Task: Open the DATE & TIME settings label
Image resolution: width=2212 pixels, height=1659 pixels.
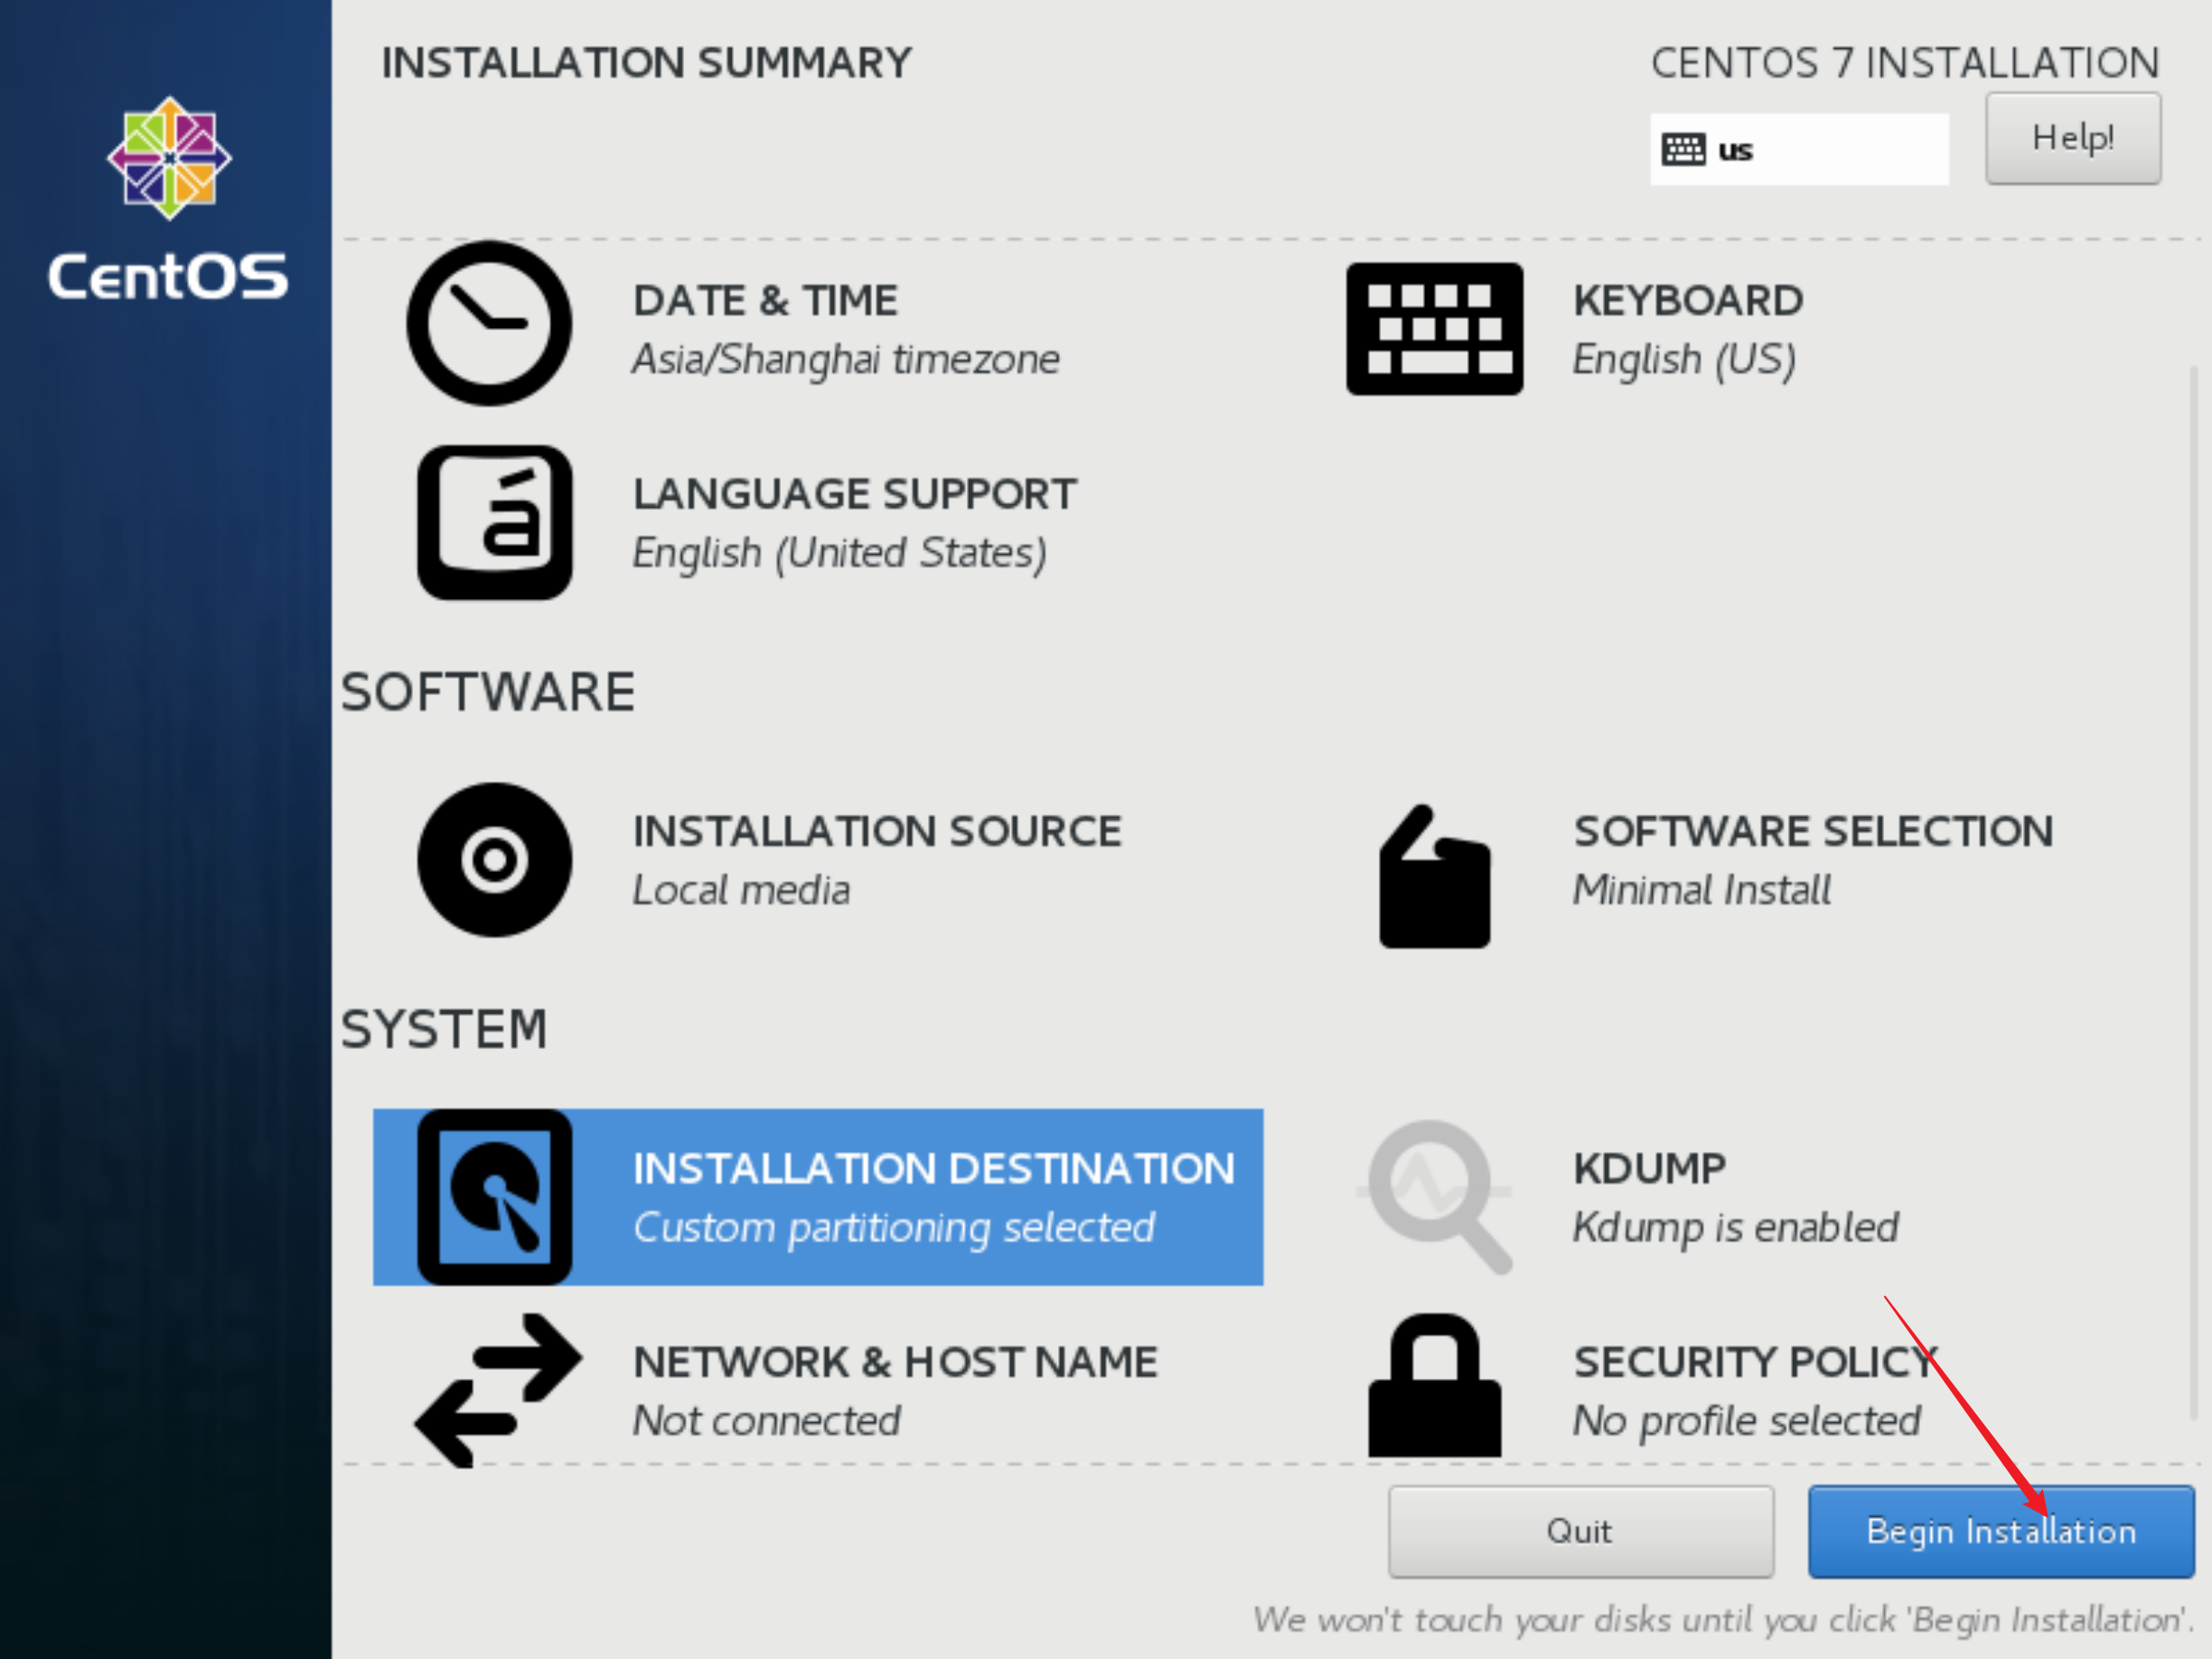Action: tap(766, 301)
